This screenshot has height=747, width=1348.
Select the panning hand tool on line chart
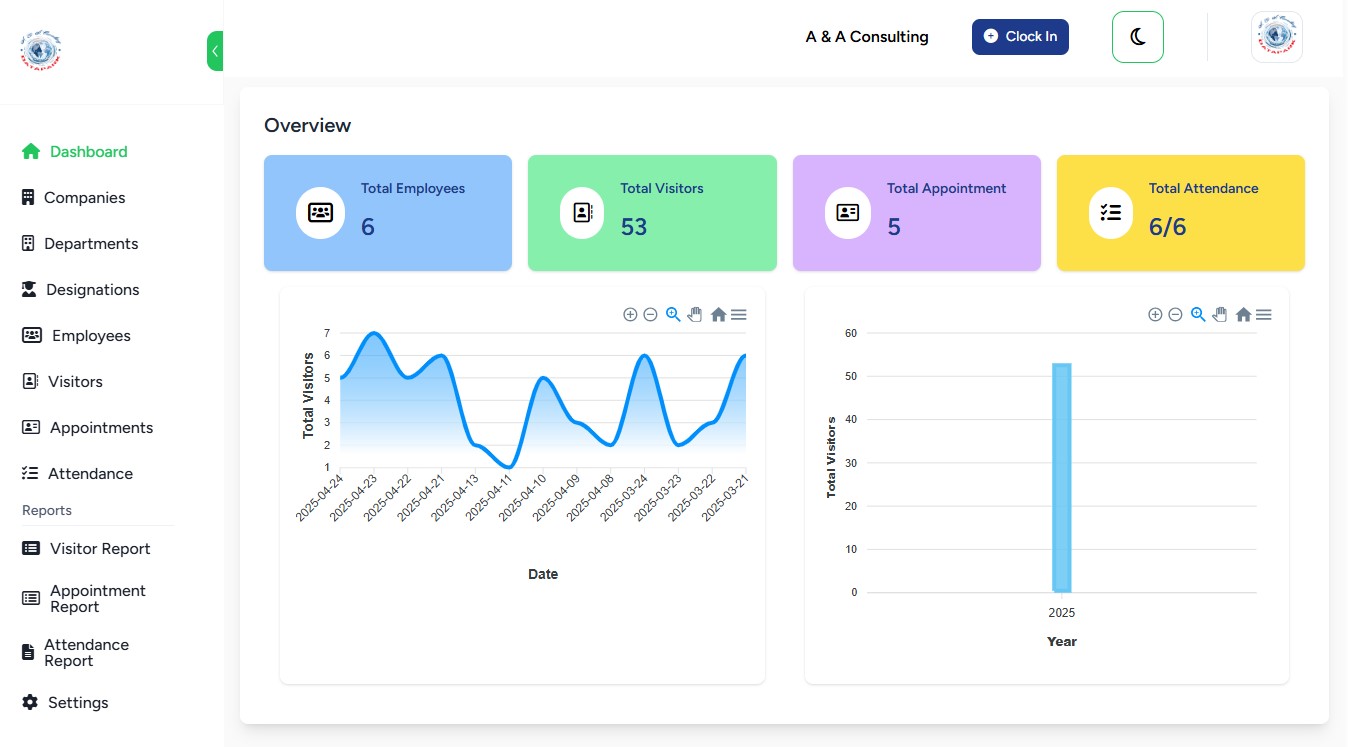pos(695,315)
